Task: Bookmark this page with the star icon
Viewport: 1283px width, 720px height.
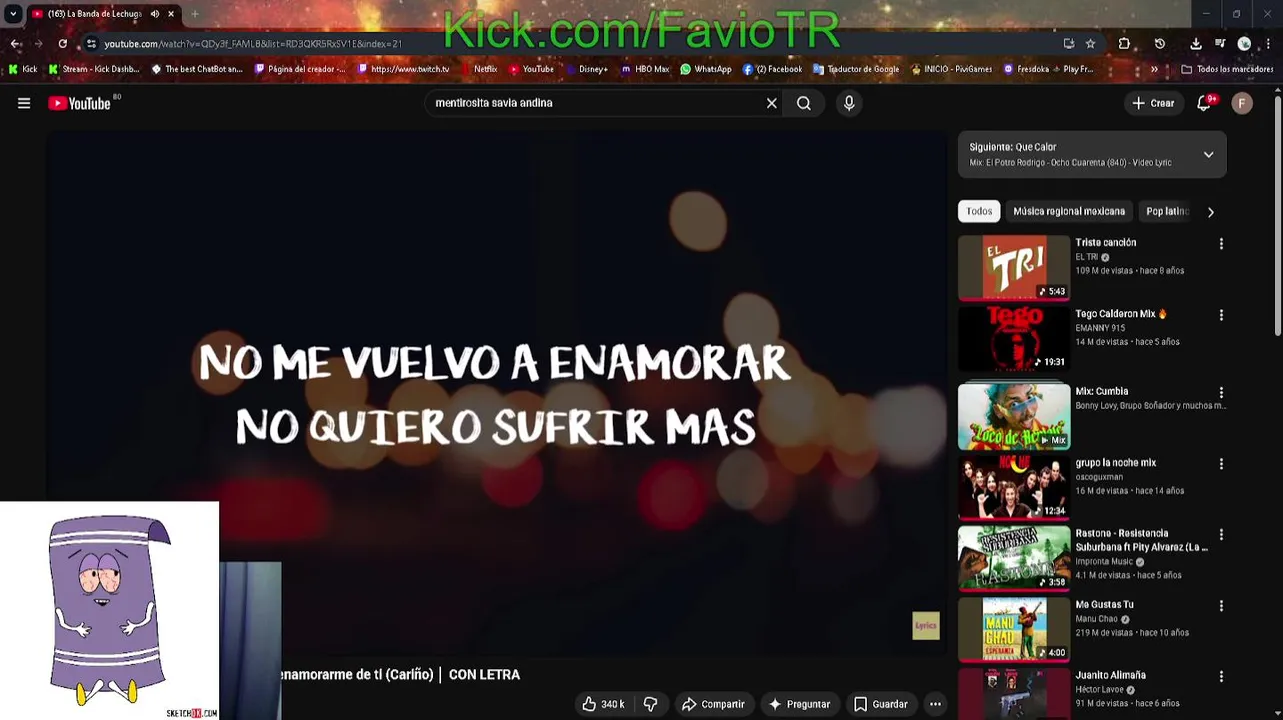Action: (x=1090, y=44)
